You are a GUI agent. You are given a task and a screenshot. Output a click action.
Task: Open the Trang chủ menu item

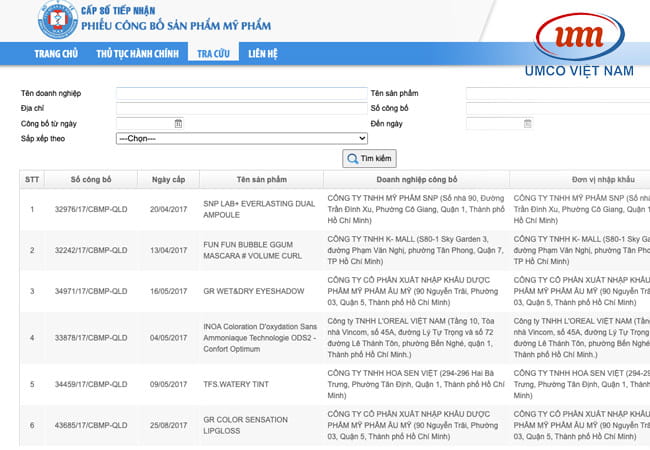[56, 53]
